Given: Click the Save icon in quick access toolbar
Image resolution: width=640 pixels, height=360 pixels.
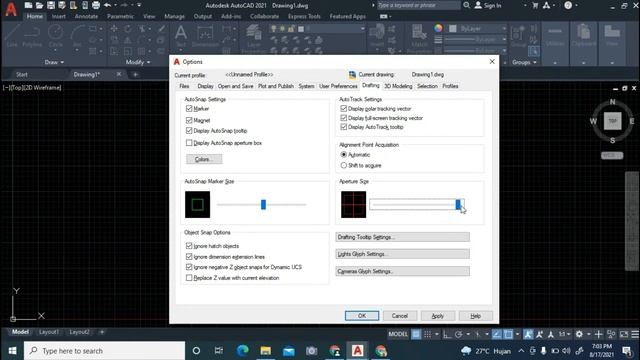Looking at the screenshot, I should click(51, 5).
